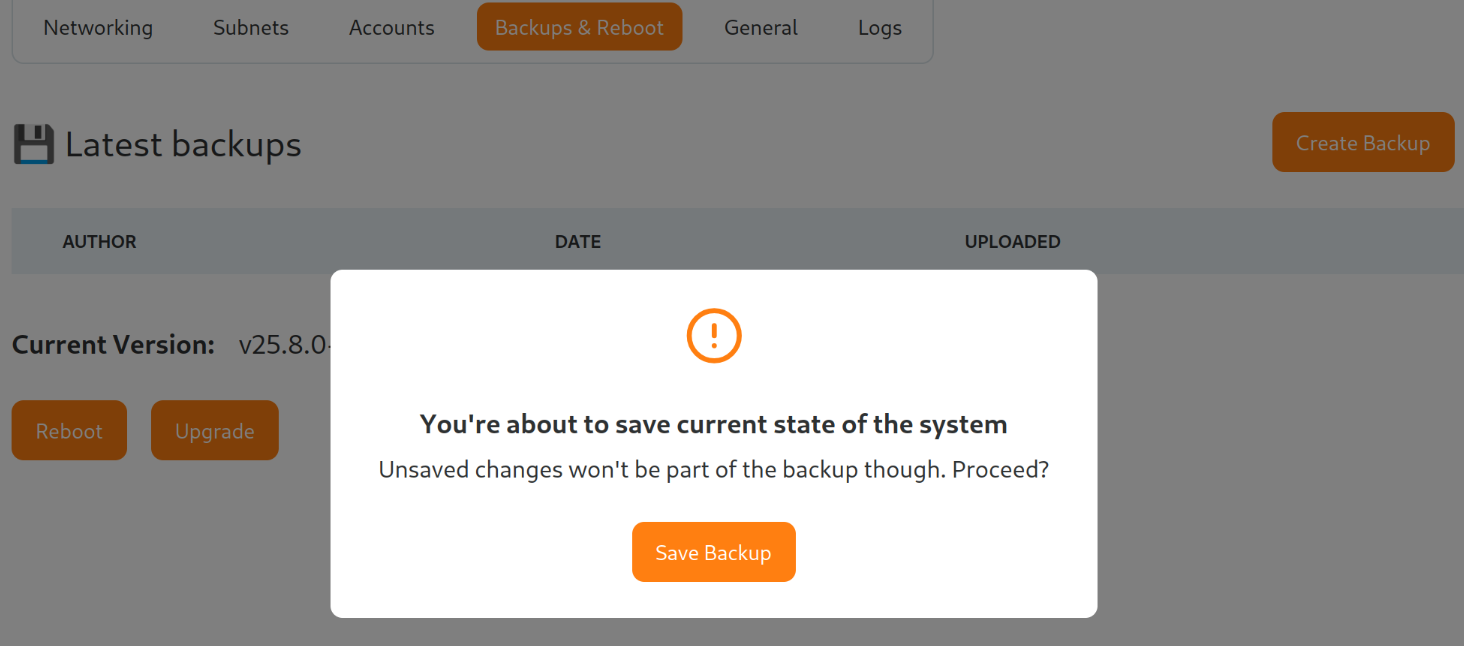Hit the Upgrade button
Image resolution: width=1464 pixels, height=646 pixels.
click(214, 431)
